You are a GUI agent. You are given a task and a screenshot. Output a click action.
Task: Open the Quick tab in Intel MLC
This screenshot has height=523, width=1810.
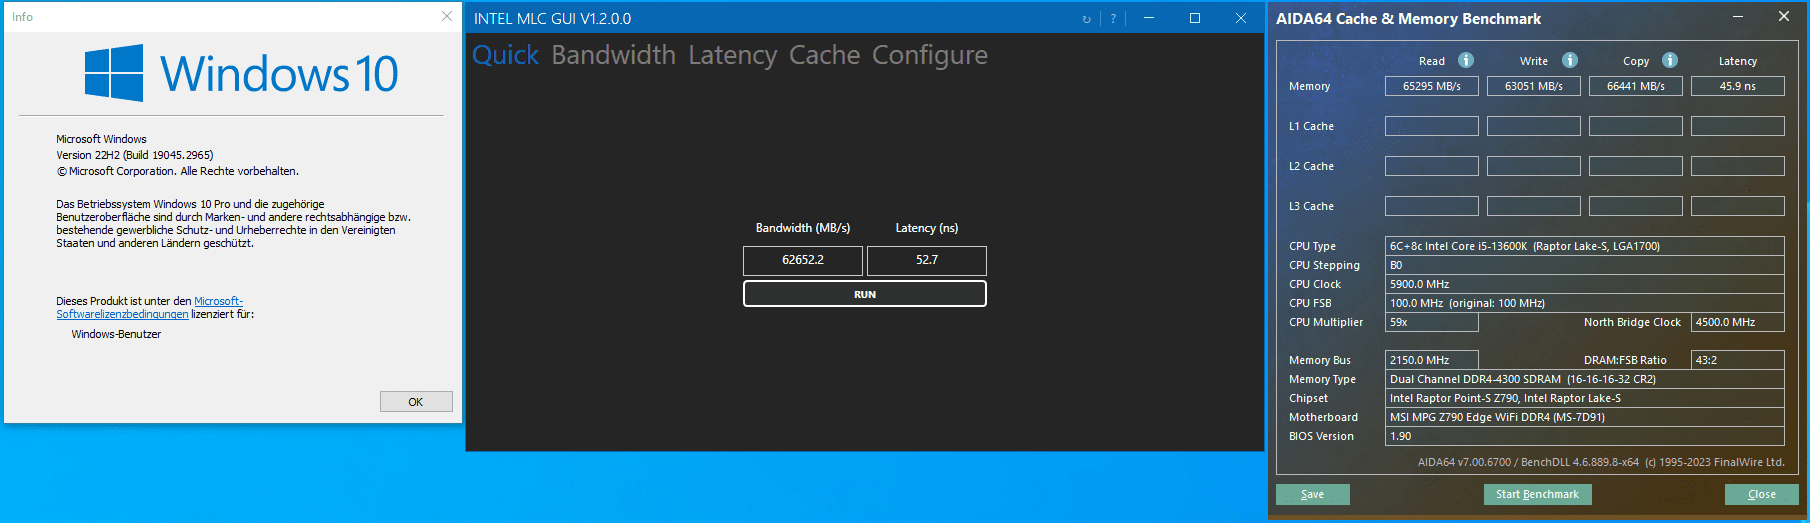point(505,55)
